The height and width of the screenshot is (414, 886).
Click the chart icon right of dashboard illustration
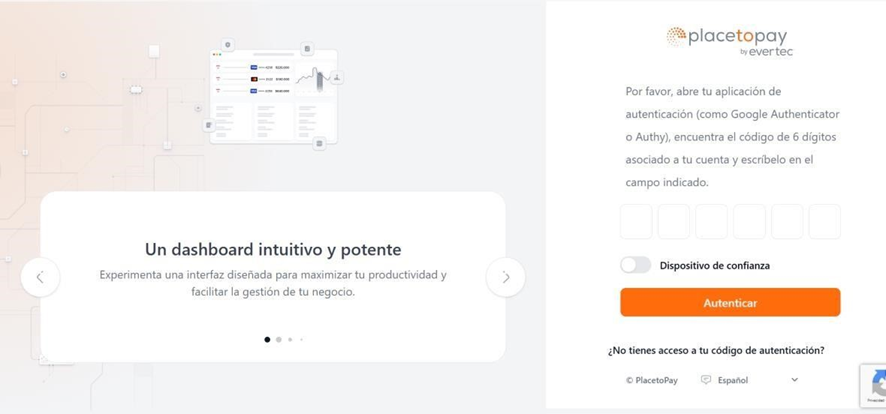click(x=337, y=77)
